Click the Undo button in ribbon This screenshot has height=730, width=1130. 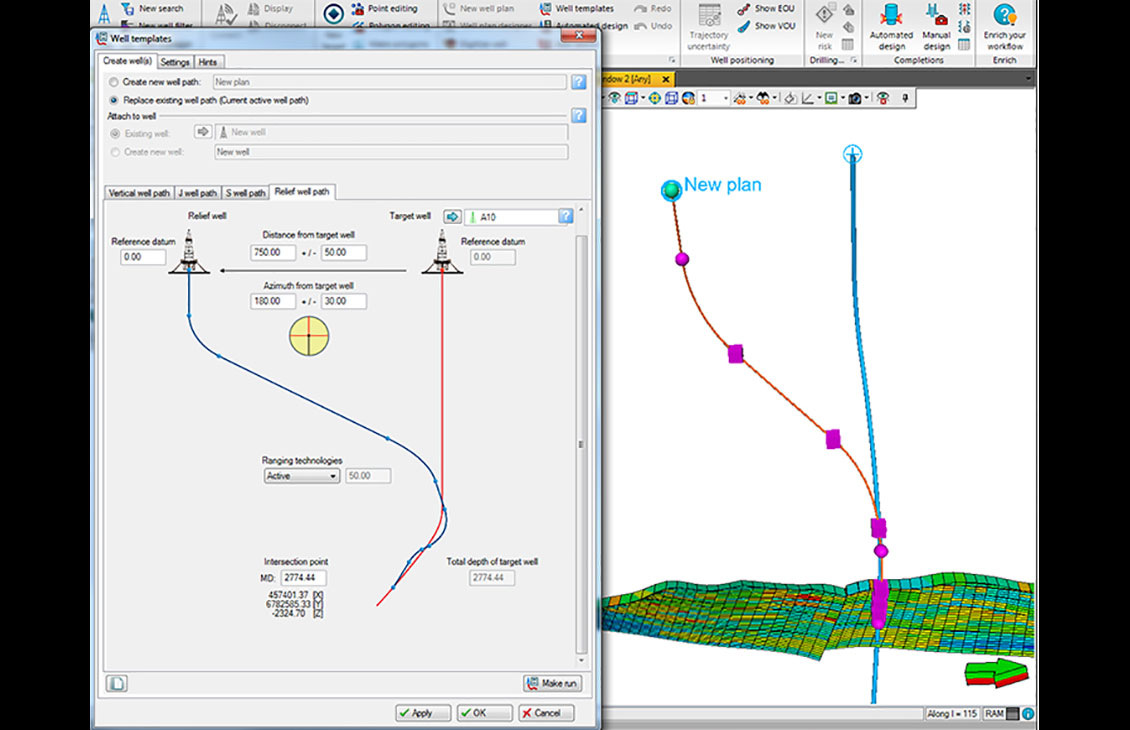[x=653, y=26]
